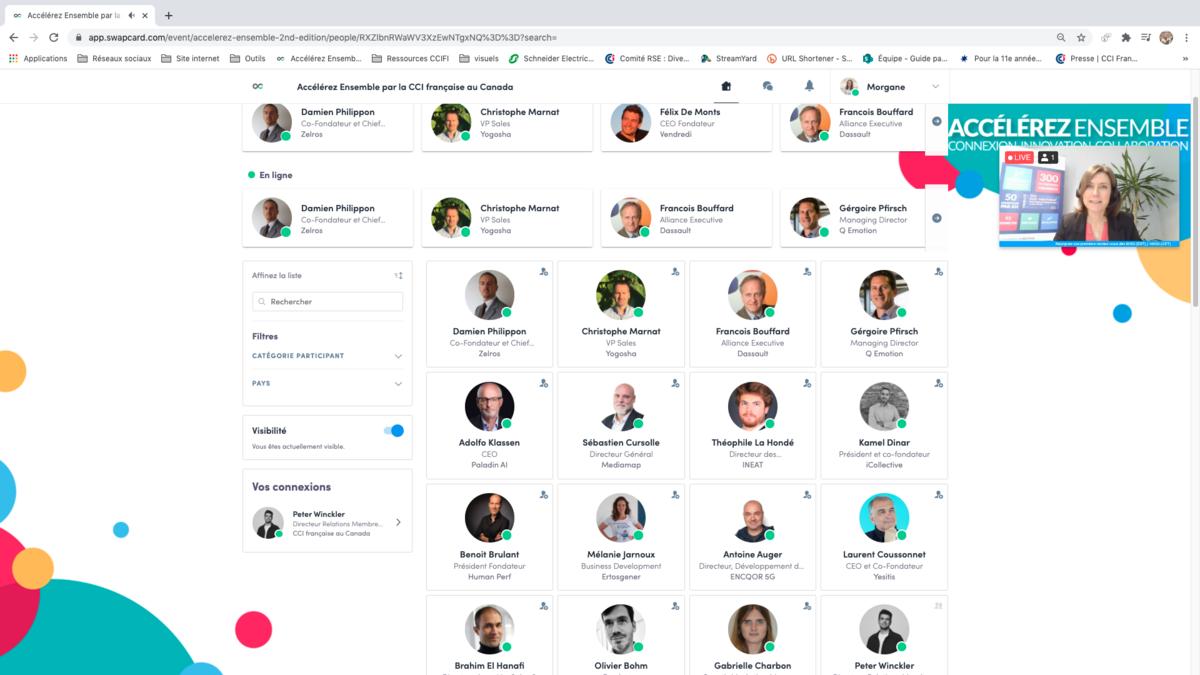The image size is (1200, 675).
Task: Open the Morgane profile dropdown menu
Action: (935, 87)
